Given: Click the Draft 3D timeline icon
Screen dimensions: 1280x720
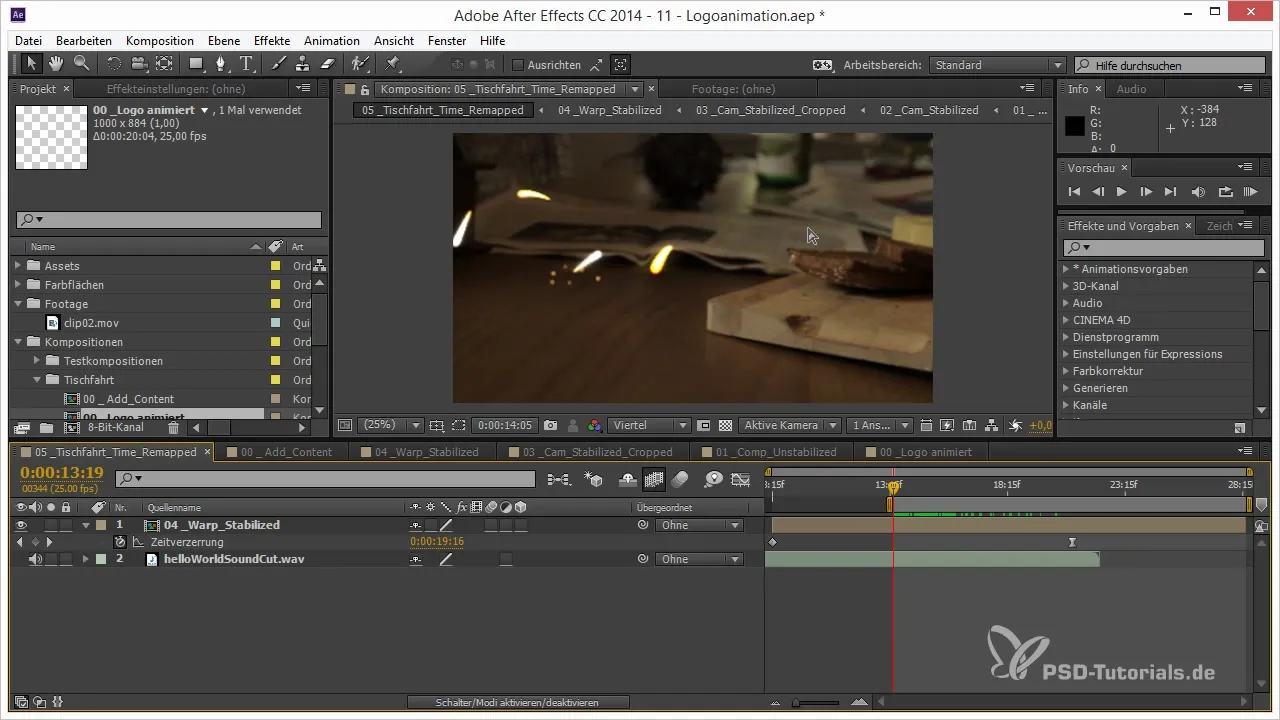Looking at the screenshot, I should point(595,480).
